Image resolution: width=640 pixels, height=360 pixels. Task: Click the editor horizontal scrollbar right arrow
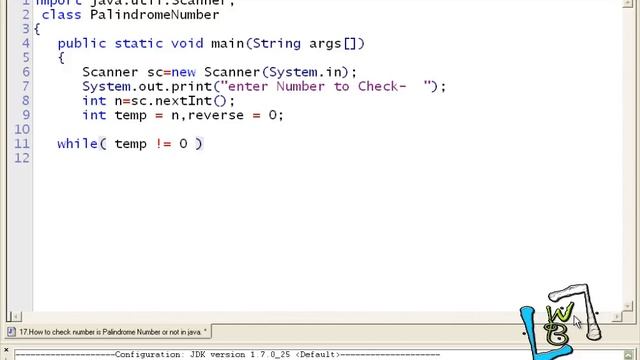pyautogui.click(x=617, y=316)
